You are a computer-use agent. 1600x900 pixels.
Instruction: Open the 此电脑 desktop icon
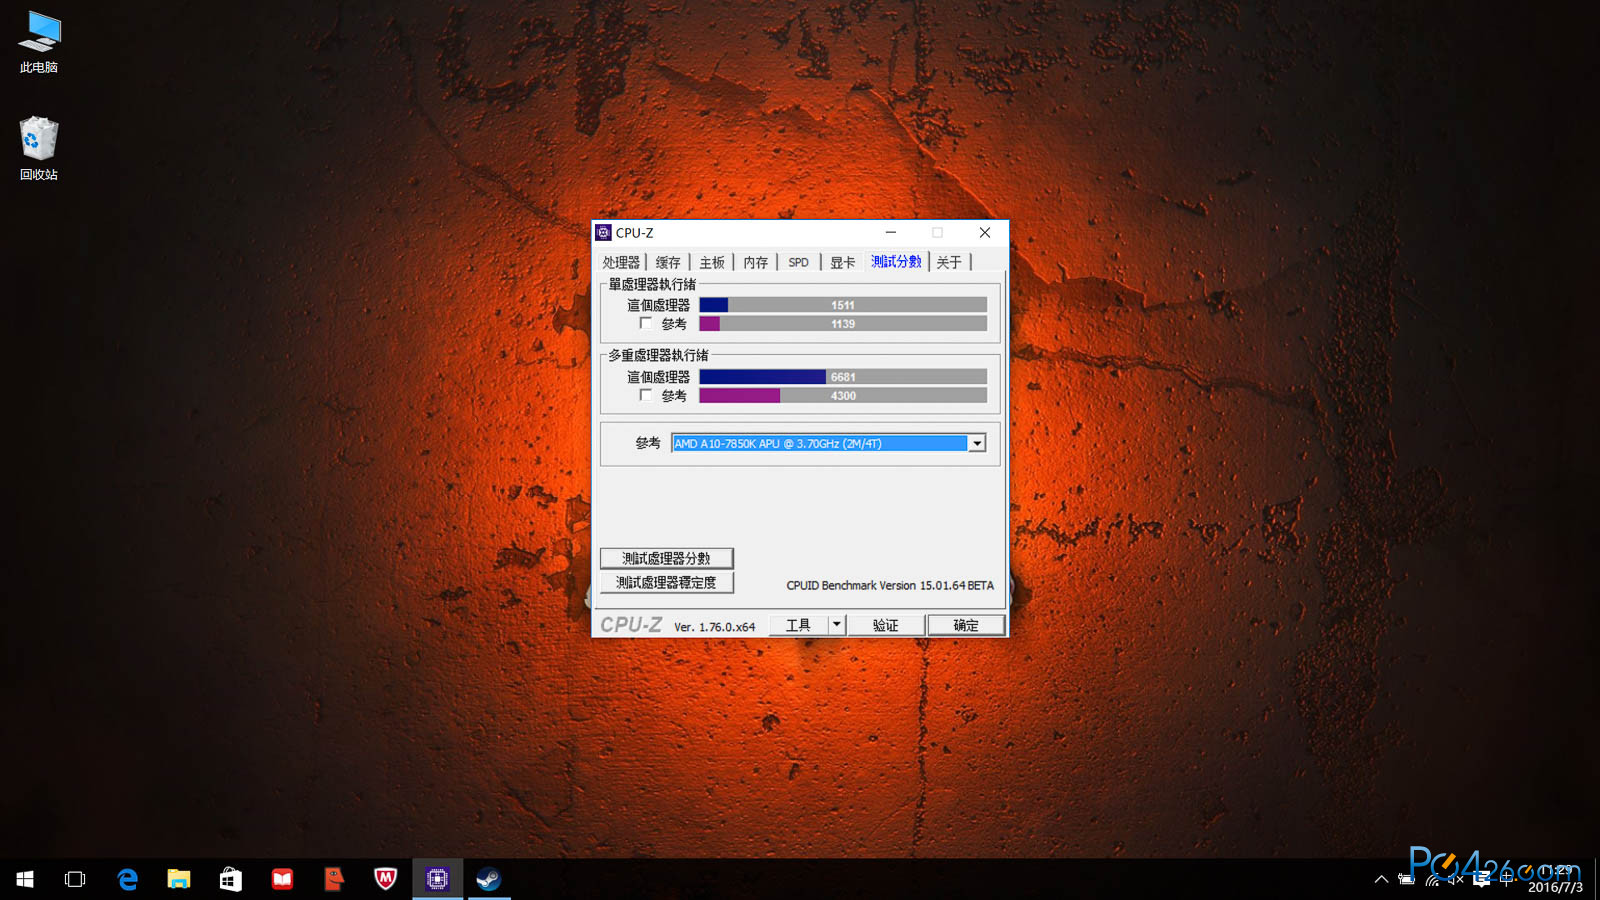pyautogui.click(x=39, y=42)
